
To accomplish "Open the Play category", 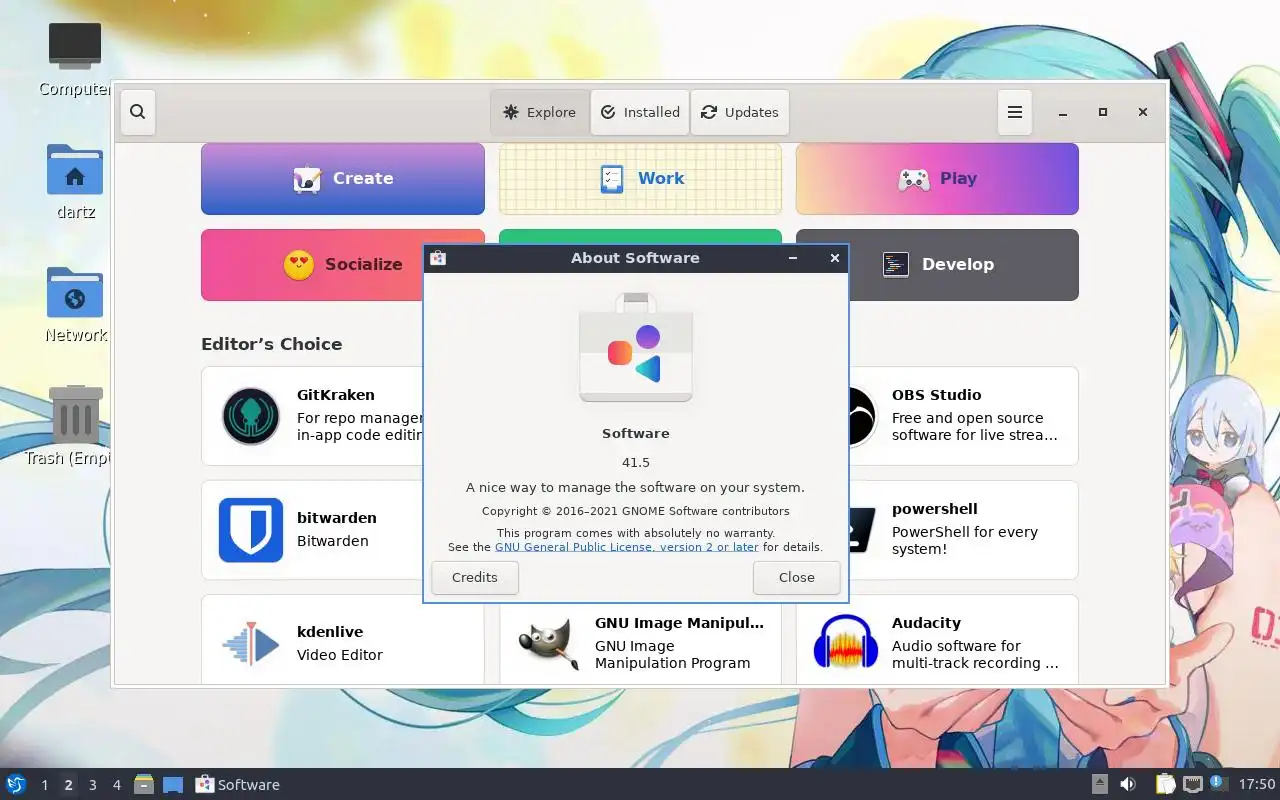I will [937, 179].
